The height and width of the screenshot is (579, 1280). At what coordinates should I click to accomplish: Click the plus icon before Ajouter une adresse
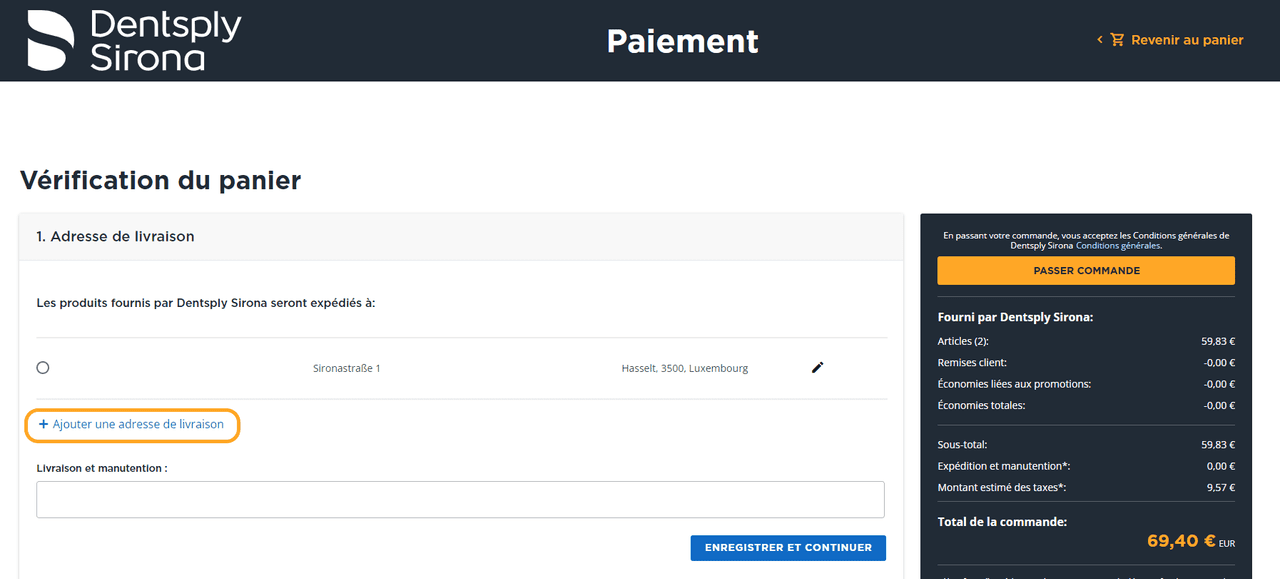(43, 424)
